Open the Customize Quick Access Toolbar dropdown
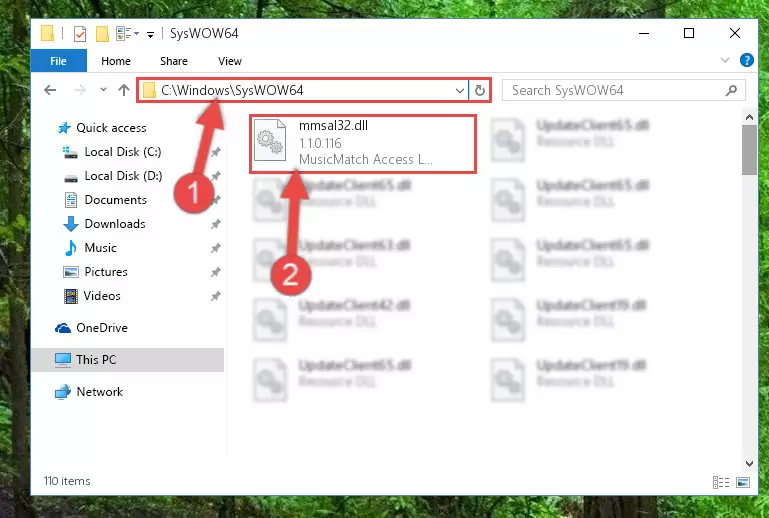Viewport: 769px width, 518px height. click(151, 34)
